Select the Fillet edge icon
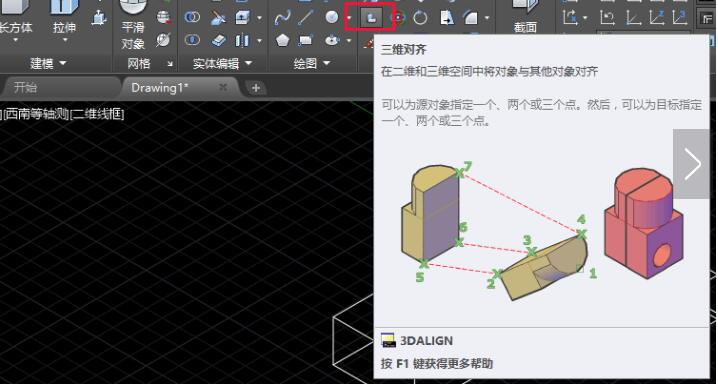 pyautogui.click(x=471, y=18)
